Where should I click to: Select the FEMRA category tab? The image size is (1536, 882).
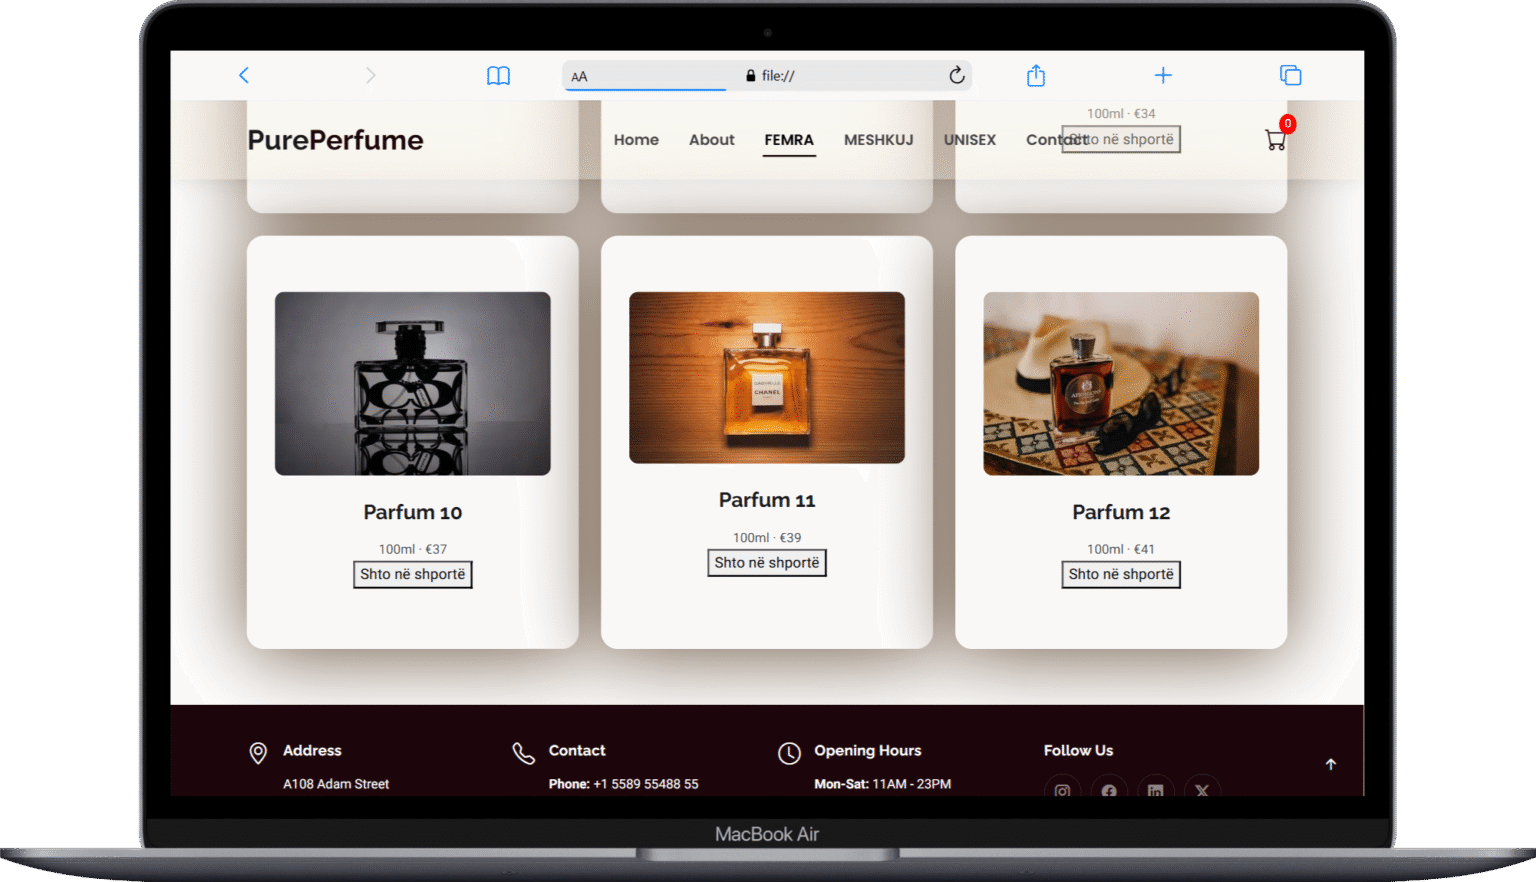[x=789, y=140]
